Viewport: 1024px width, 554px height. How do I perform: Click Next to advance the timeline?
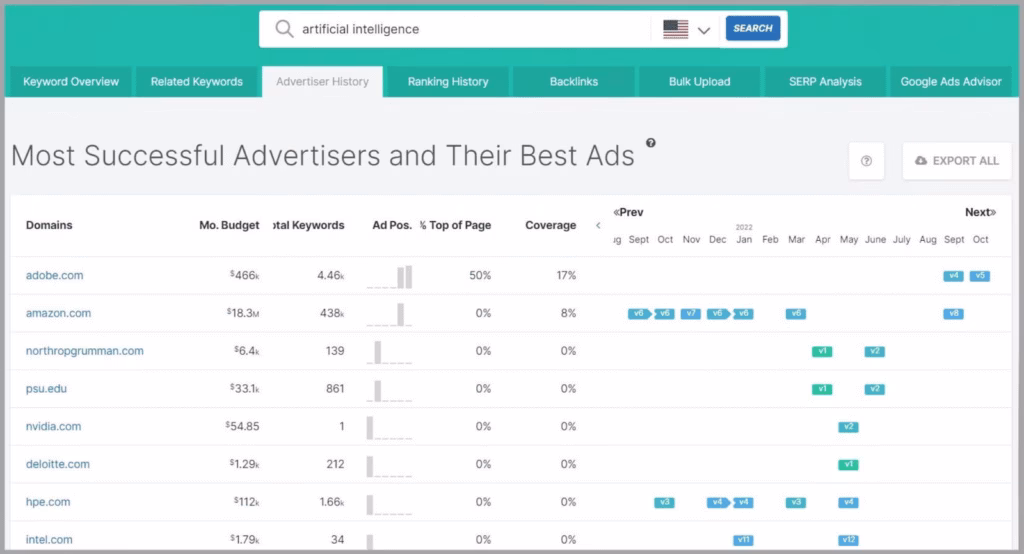979,212
